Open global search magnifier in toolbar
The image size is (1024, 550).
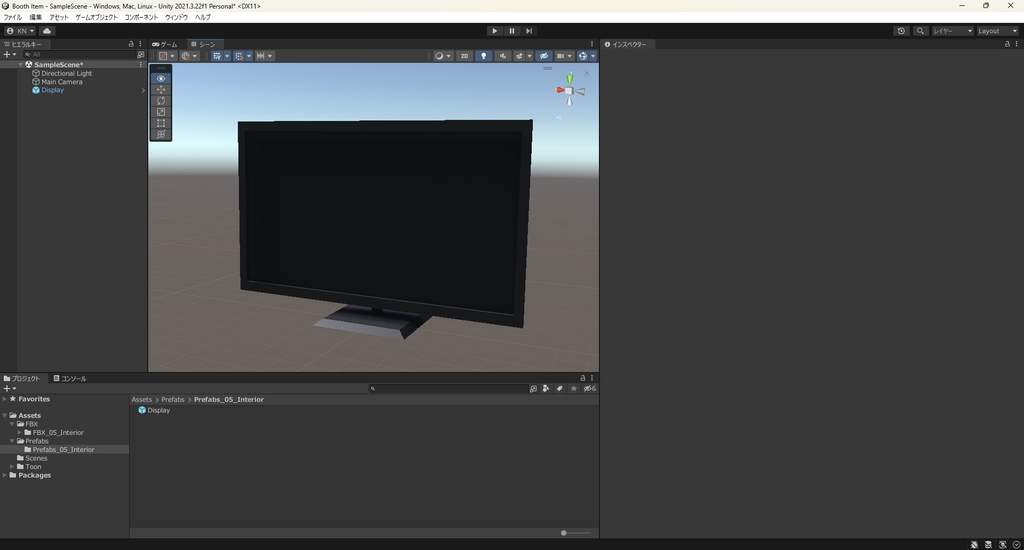[x=920, y=31]
